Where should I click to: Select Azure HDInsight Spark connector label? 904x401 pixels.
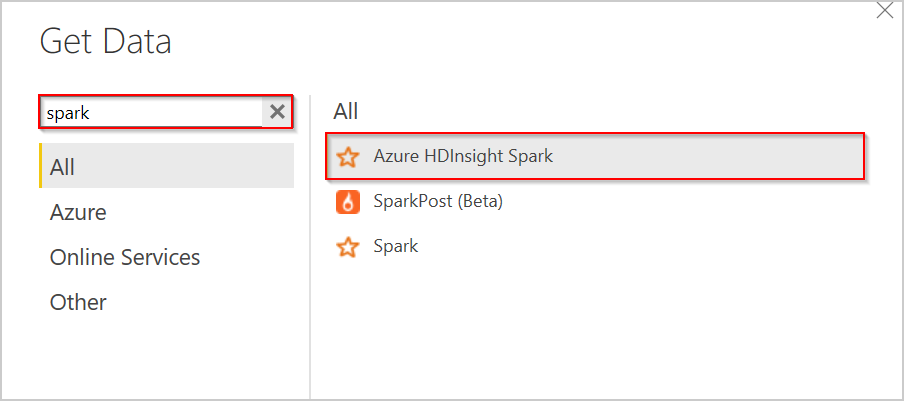point(462,156)
